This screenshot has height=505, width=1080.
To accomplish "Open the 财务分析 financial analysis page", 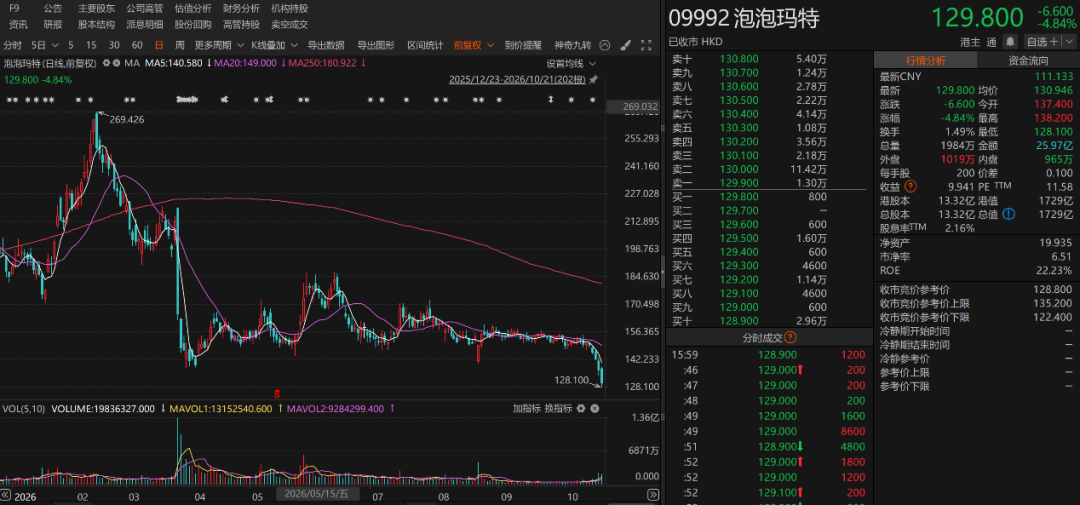I will click(241, 9).
